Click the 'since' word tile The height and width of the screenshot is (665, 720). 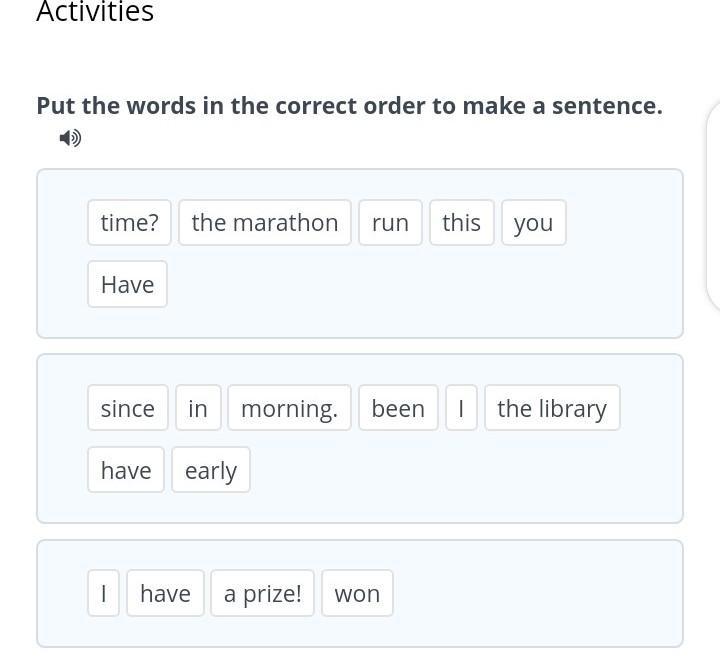(x=127, y=409)
